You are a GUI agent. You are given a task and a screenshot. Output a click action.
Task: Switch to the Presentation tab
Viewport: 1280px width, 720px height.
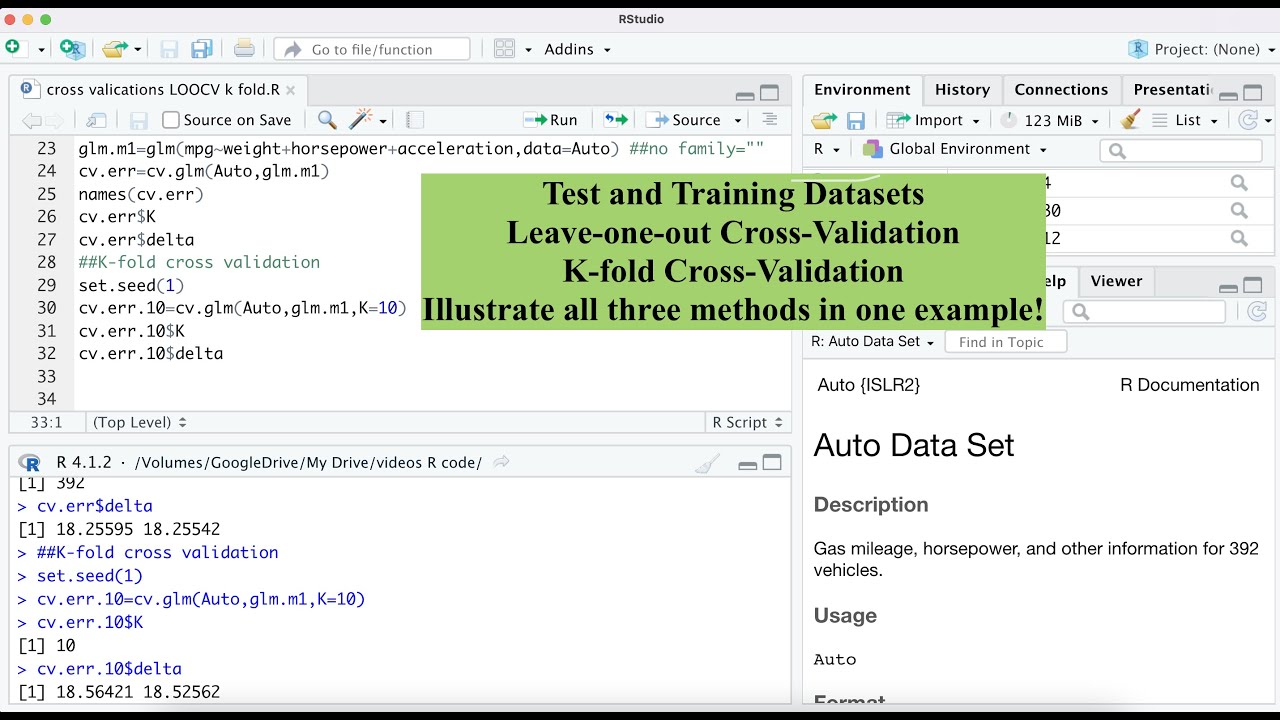(1172, 90)
